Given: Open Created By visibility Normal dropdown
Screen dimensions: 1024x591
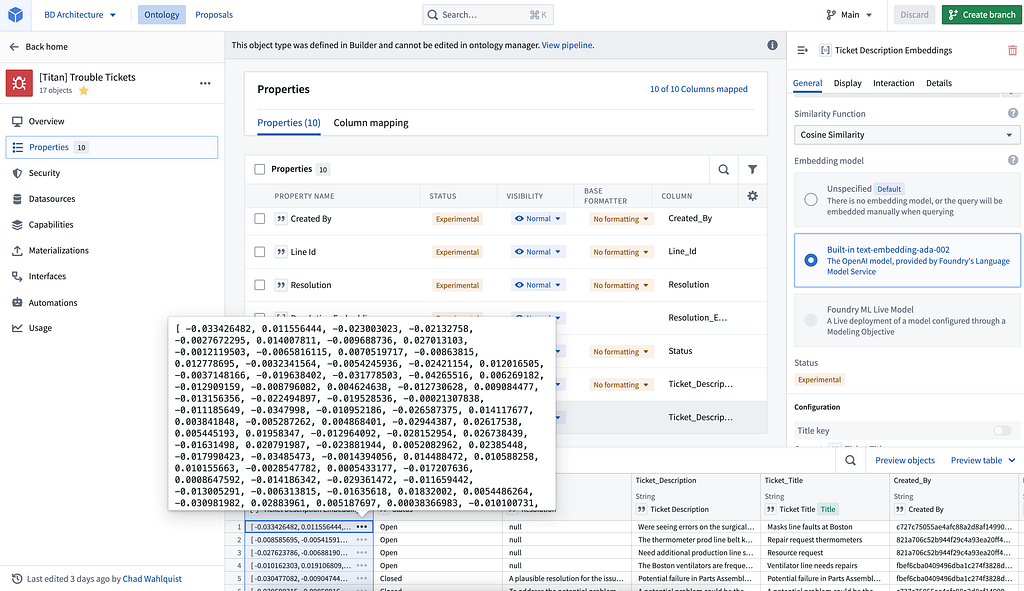Looking at the screenshot, I should [538, 219].
